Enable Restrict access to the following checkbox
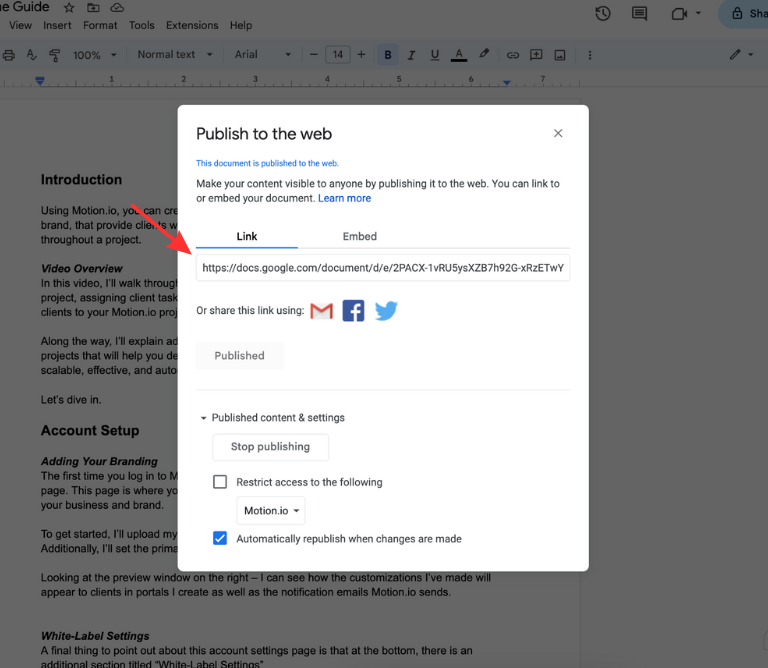 (220, 482)
